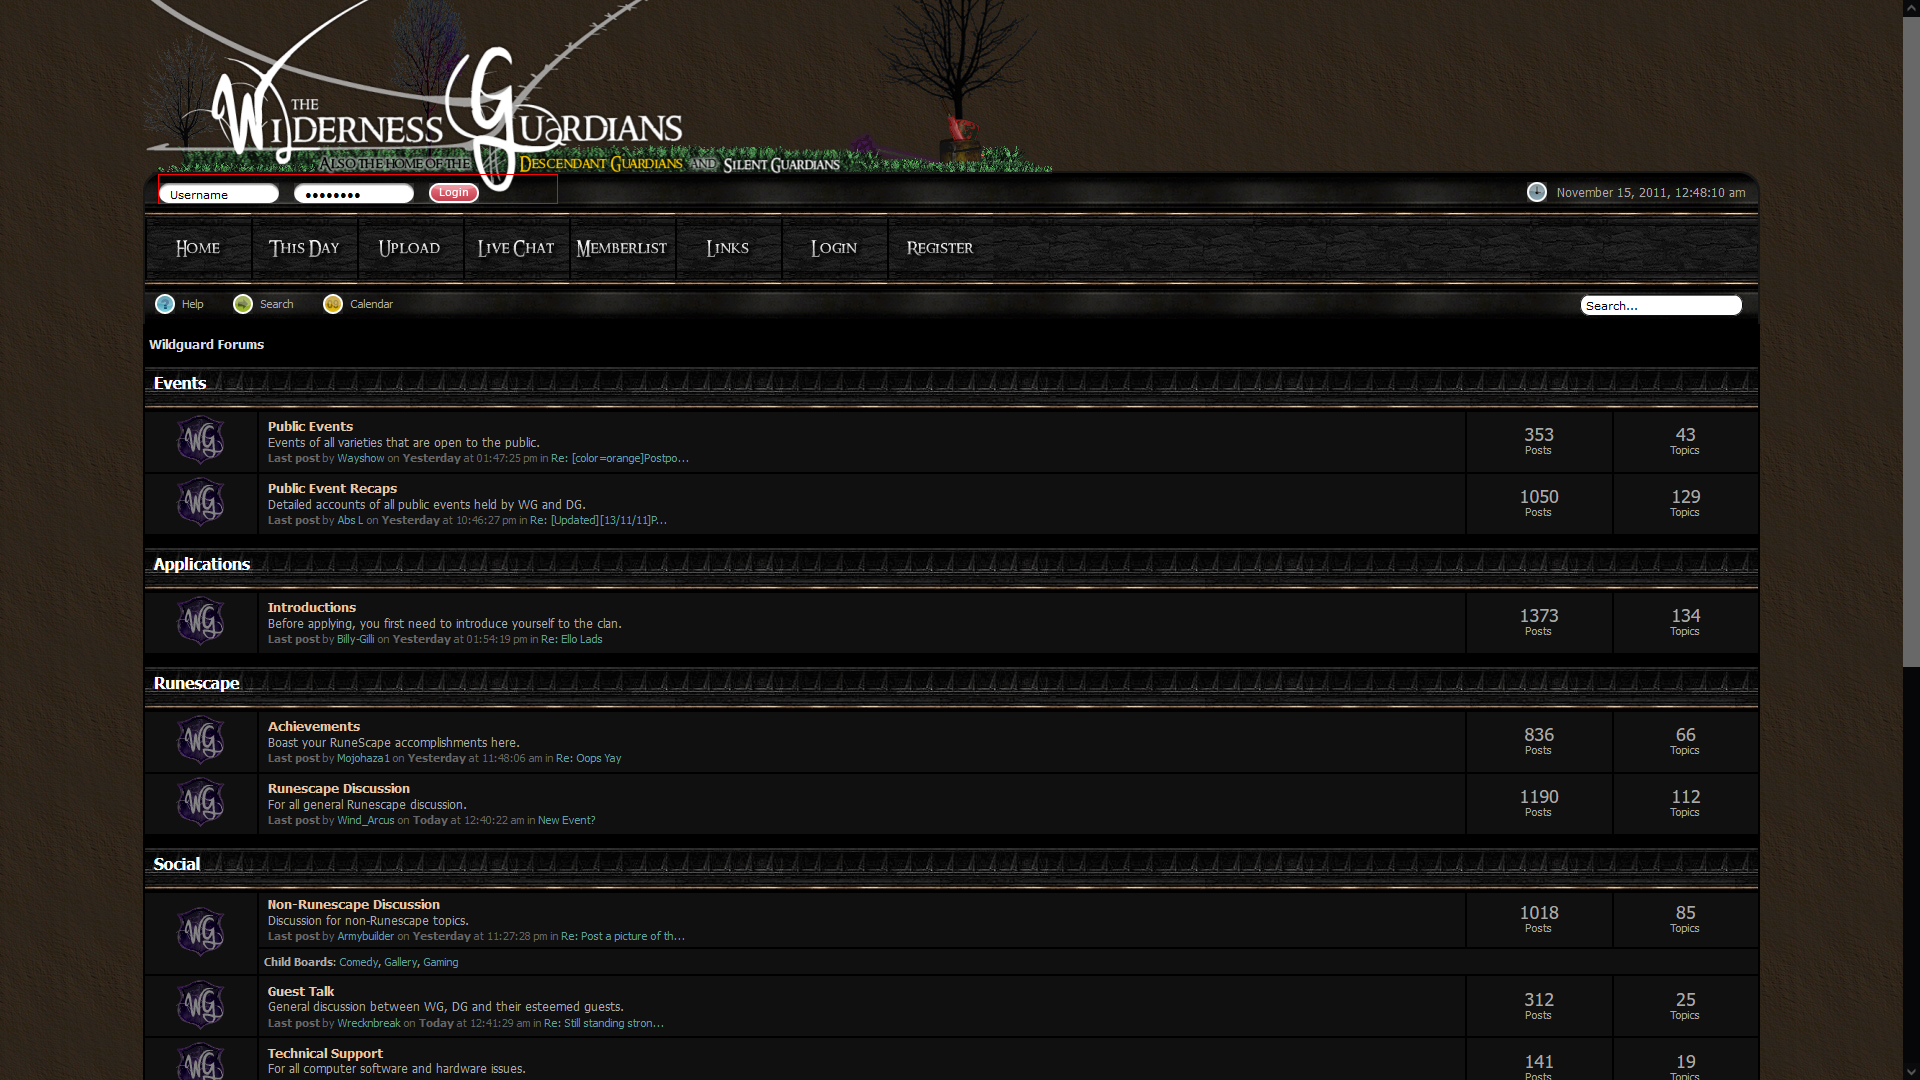Open the Search link in the sub-menu

(277, 304)
